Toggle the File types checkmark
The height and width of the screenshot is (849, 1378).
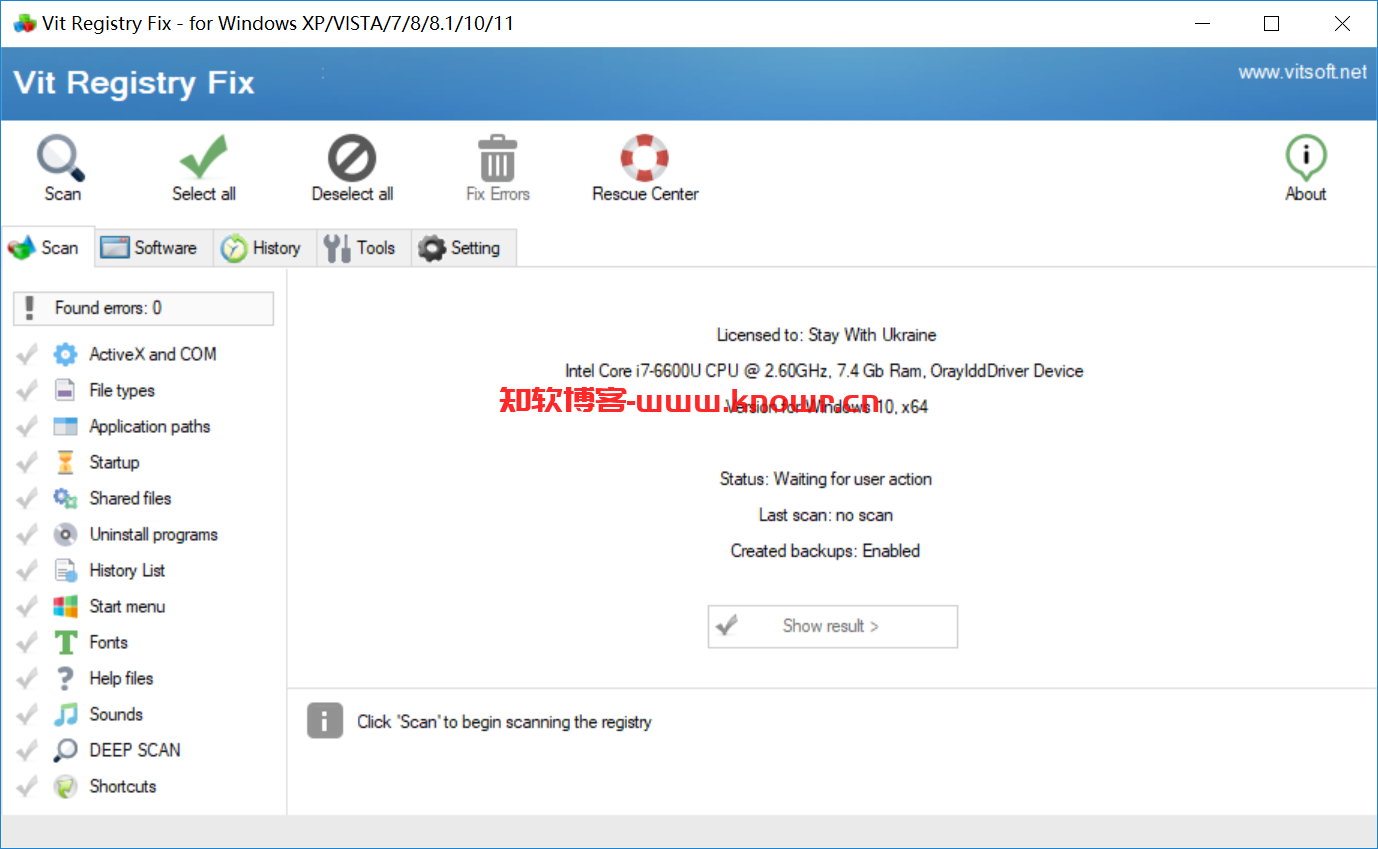pyautogui.click(x=28, y=390)
